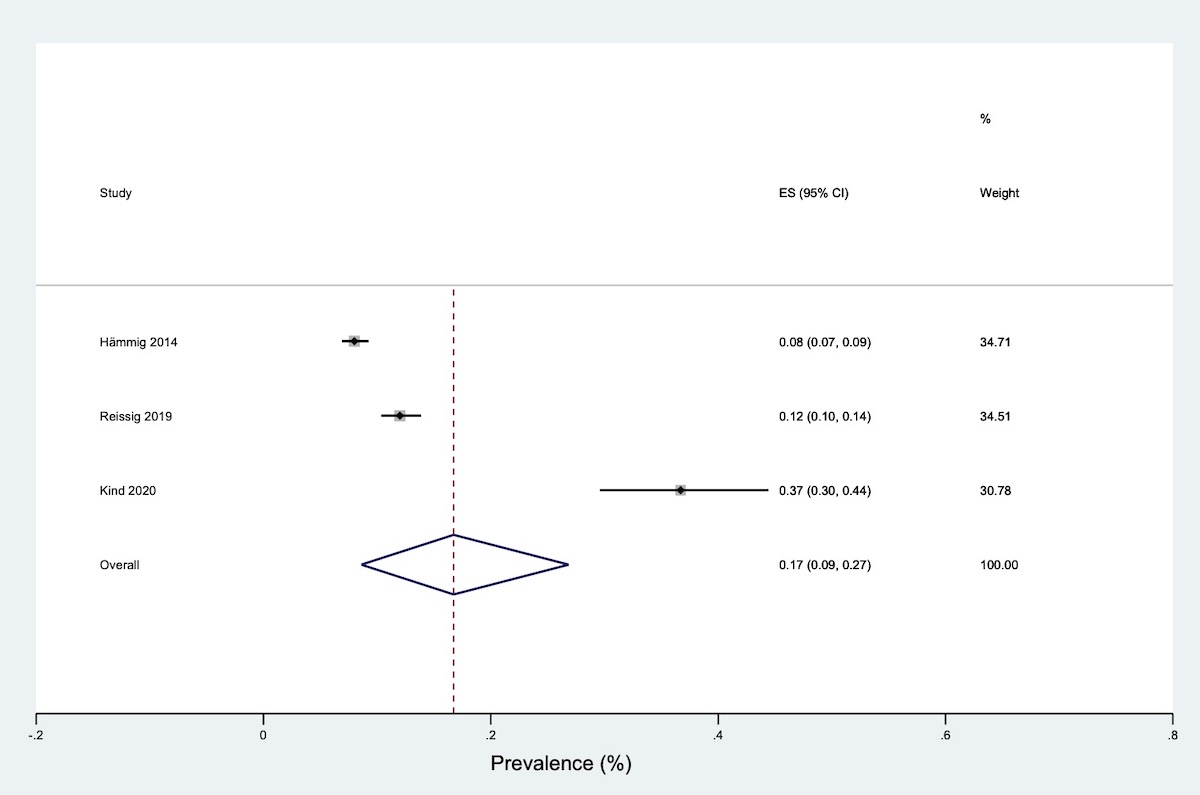Click the ES (95% CI) column header
1200x795 pixels.
(x=814, y=193)
